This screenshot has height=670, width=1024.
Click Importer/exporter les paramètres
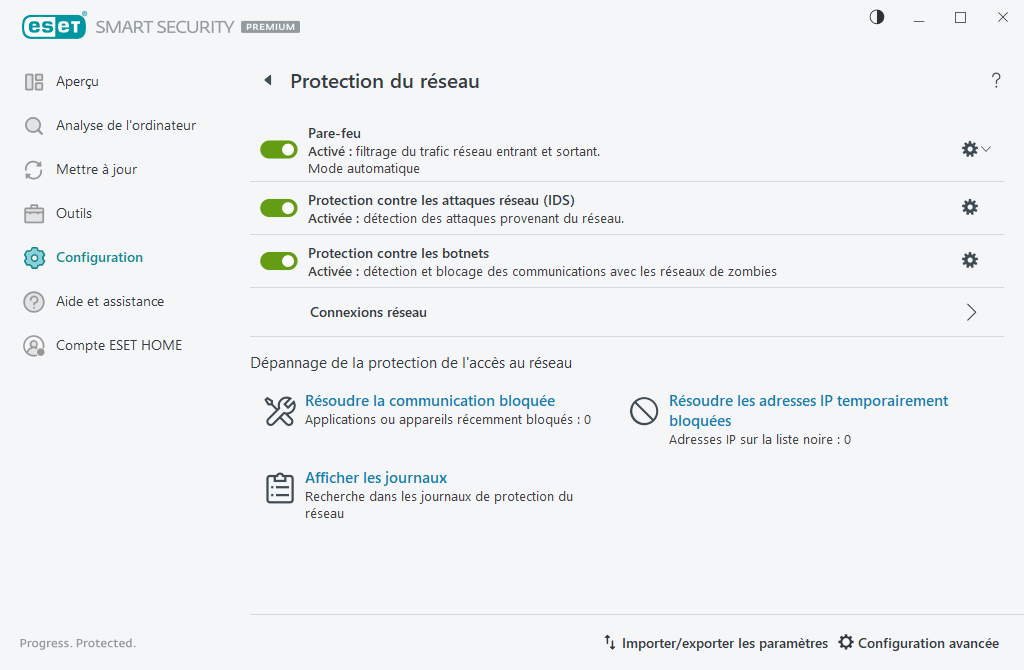[715, 643]
